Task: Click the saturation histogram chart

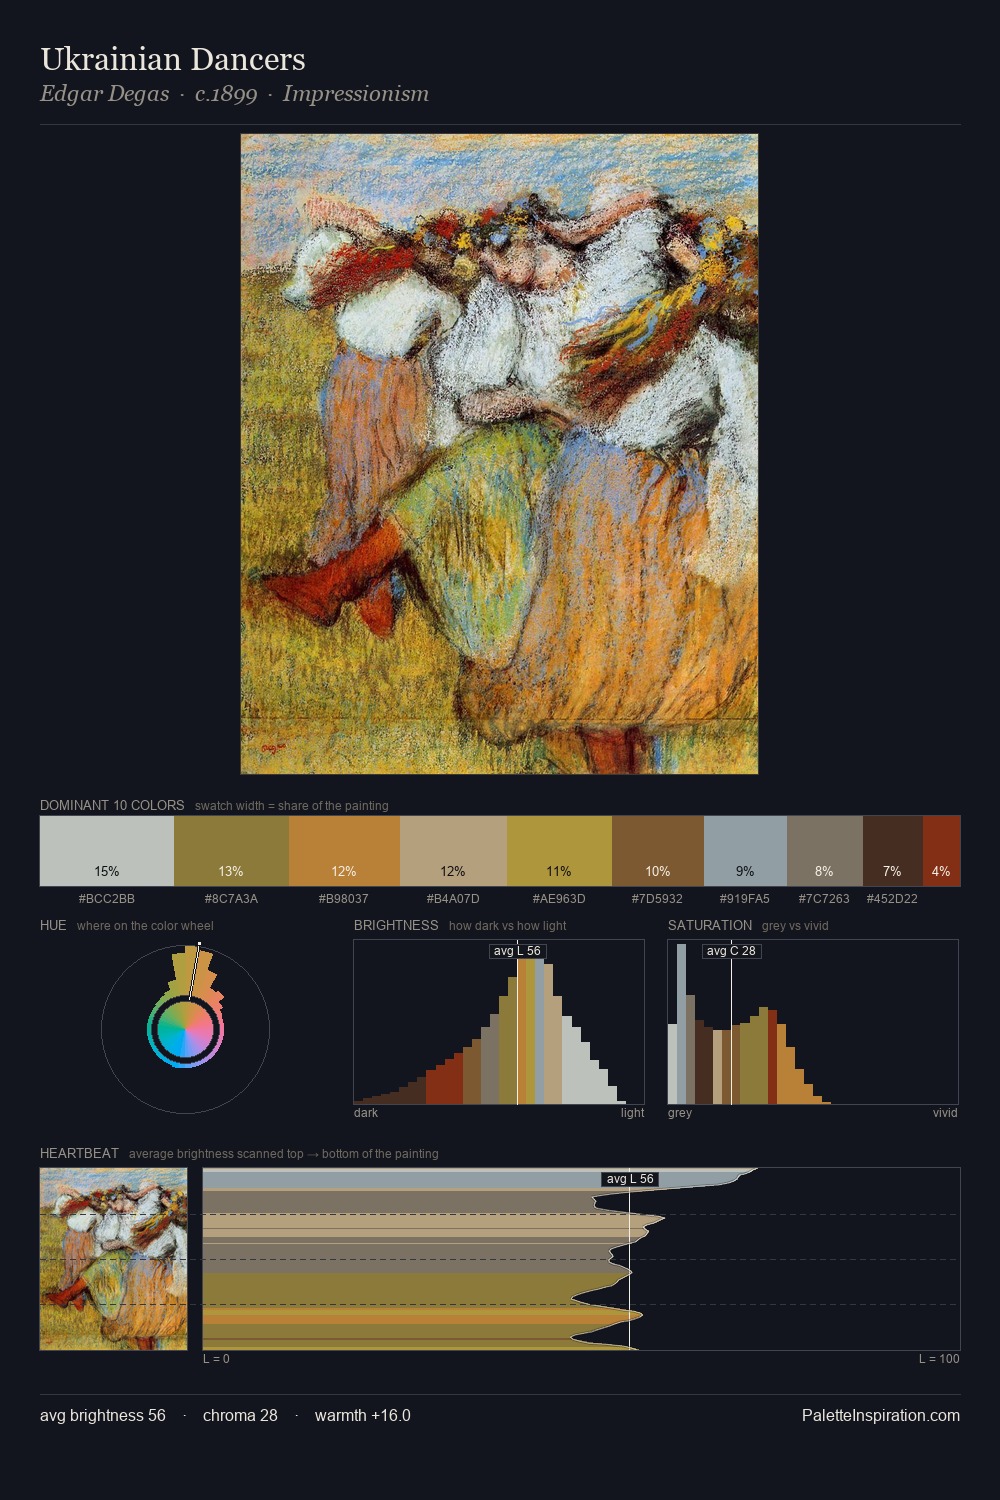Action: 813,1022
